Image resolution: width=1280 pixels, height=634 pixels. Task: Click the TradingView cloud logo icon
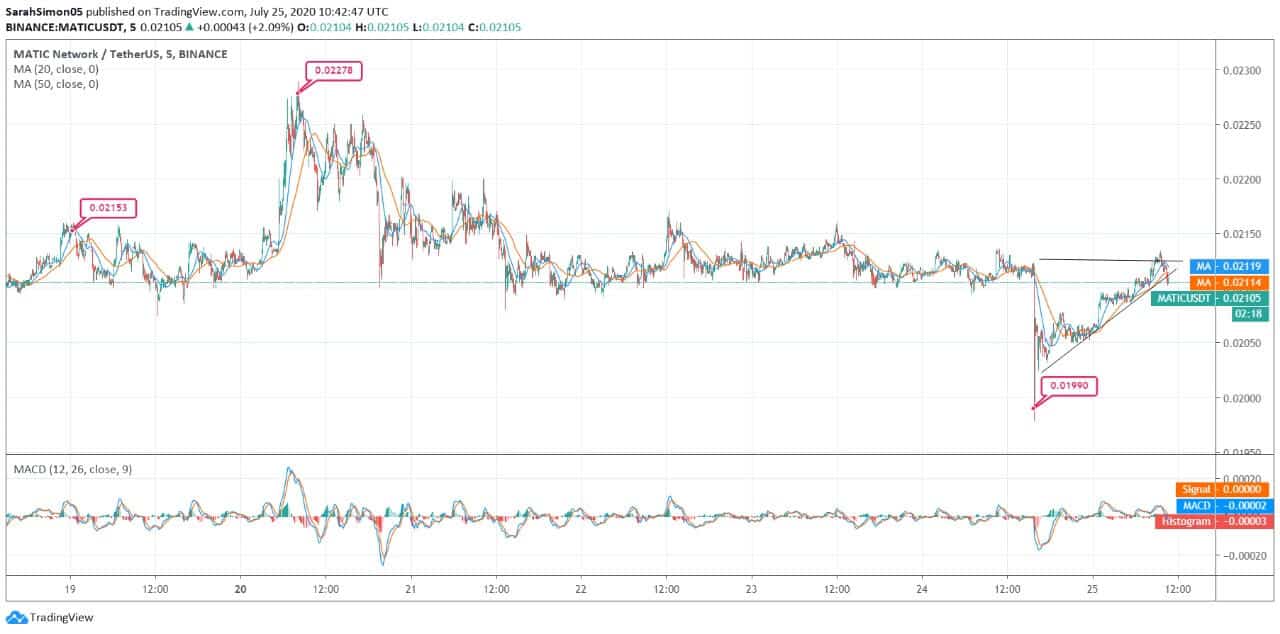point(17,617)
